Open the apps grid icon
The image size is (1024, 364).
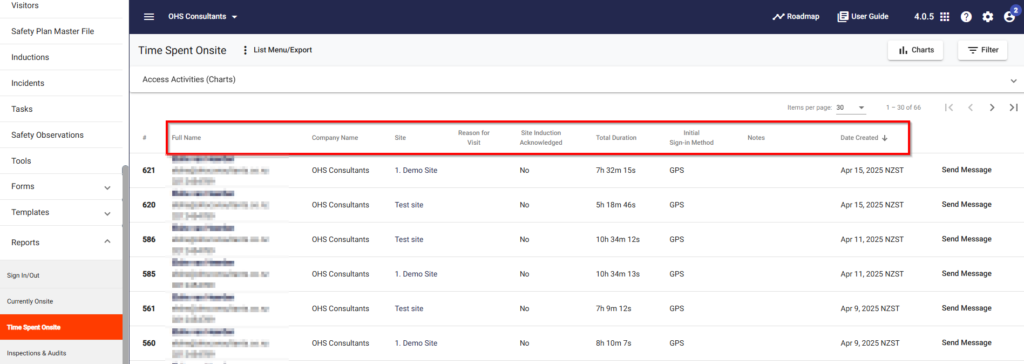[x=944, y=17]
